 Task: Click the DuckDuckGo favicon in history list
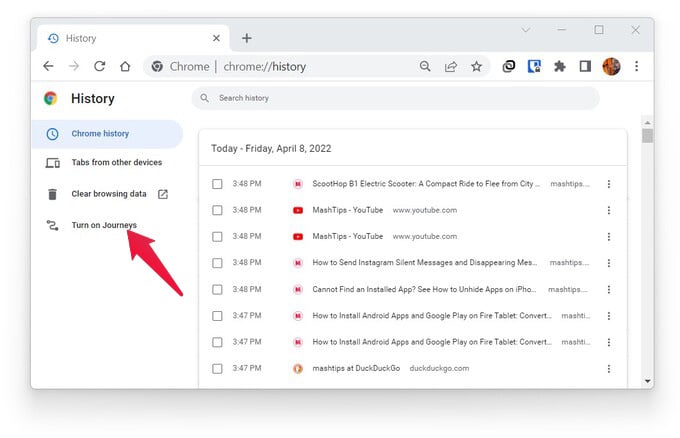298,369
